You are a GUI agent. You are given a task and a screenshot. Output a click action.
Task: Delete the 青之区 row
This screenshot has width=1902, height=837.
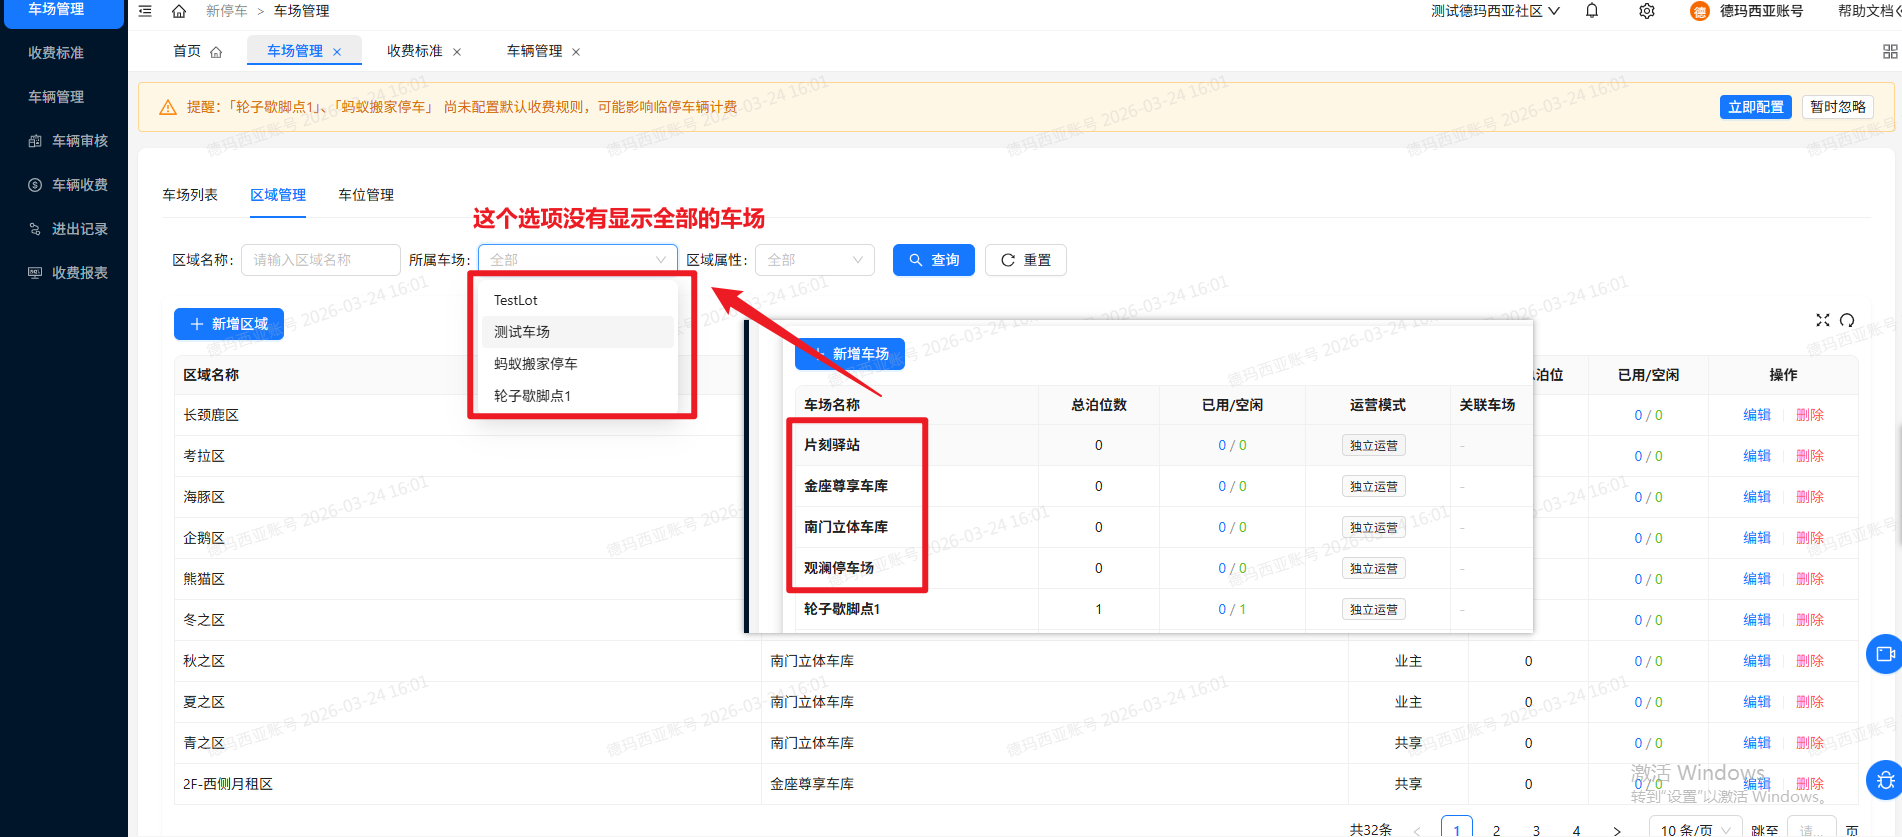[1810, 743]
